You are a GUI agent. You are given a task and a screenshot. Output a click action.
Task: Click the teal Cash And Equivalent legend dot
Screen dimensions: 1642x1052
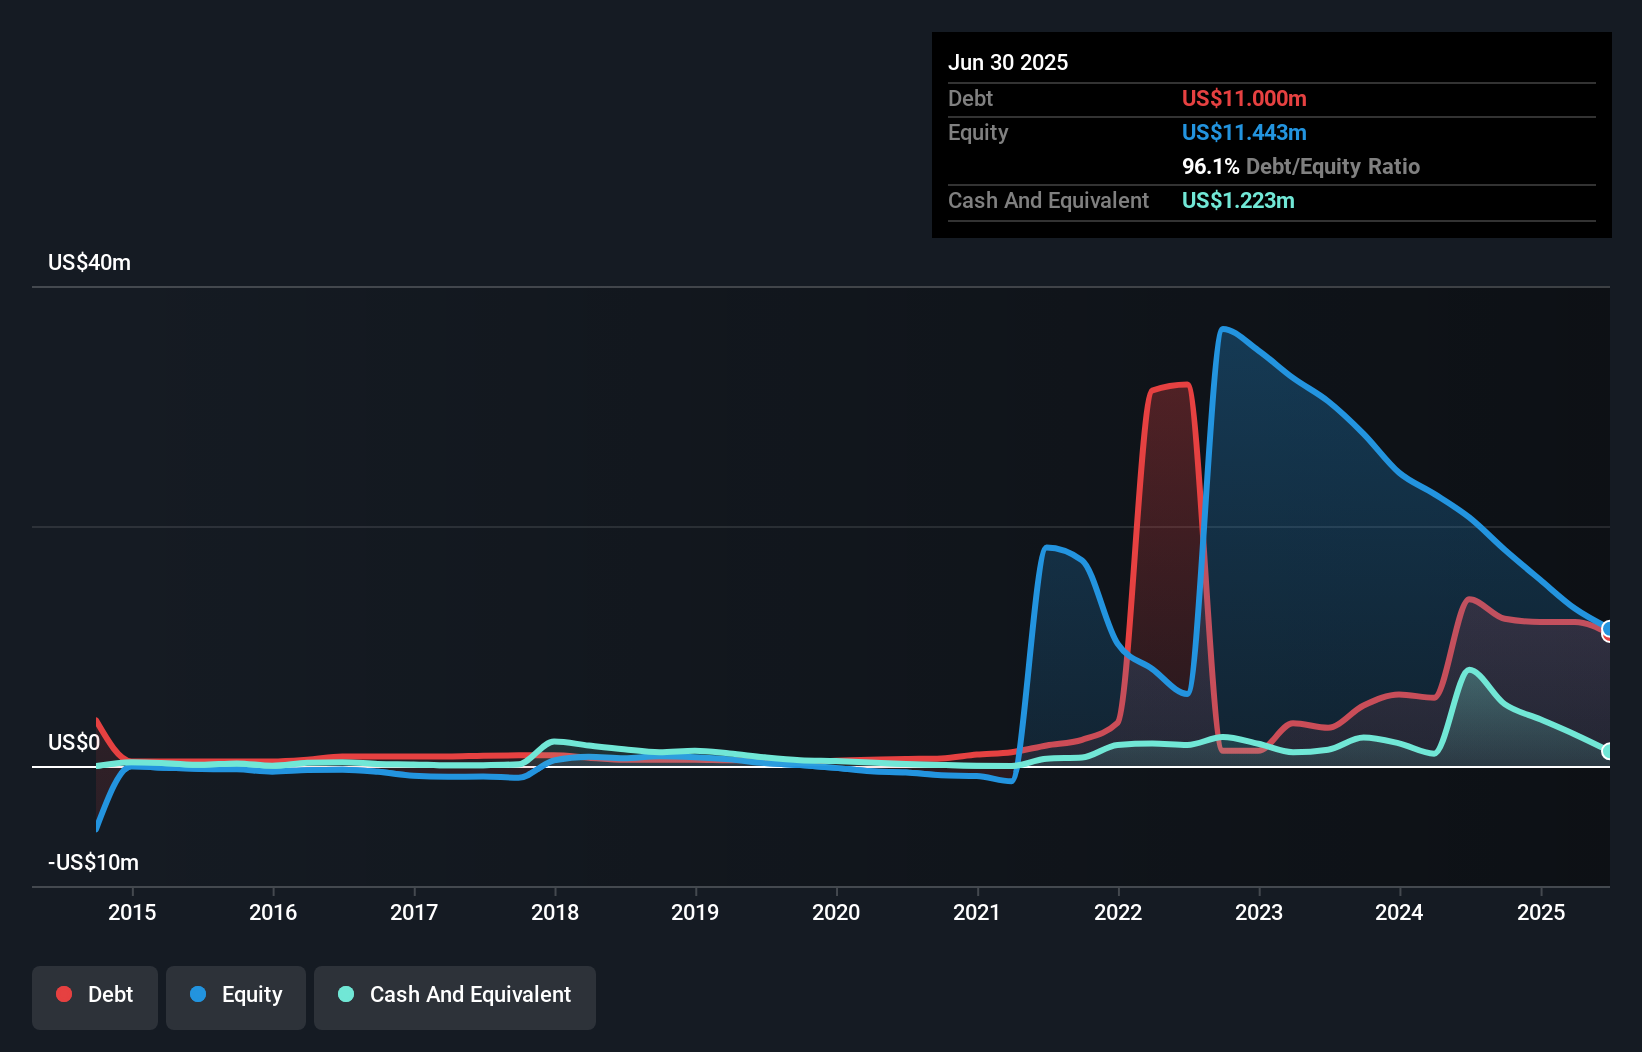[x=344, y=994]
